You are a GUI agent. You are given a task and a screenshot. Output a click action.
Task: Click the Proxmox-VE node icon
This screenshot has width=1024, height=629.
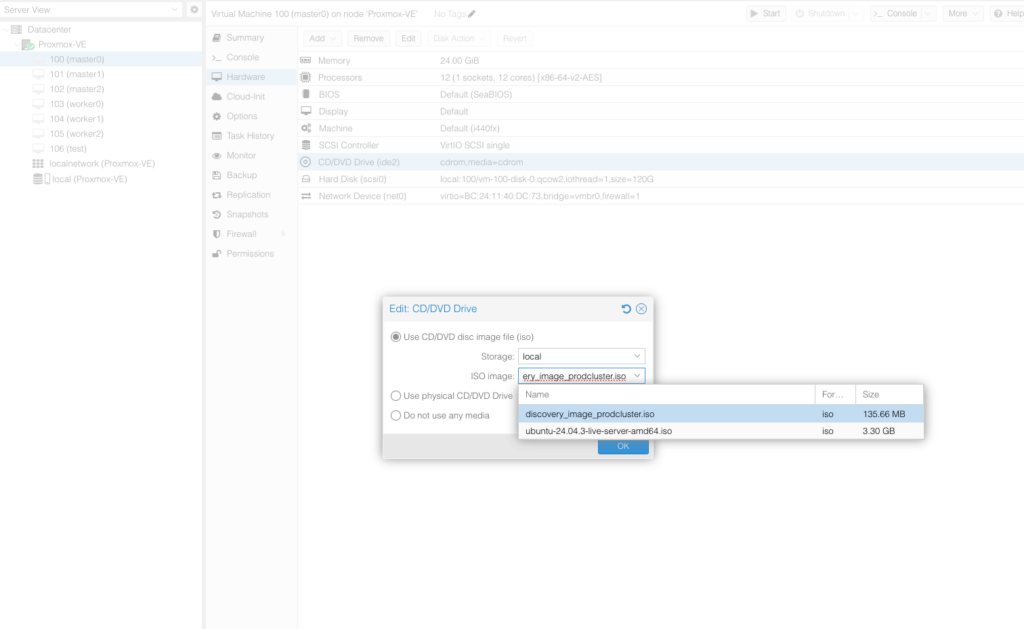(x=28, y=44)
